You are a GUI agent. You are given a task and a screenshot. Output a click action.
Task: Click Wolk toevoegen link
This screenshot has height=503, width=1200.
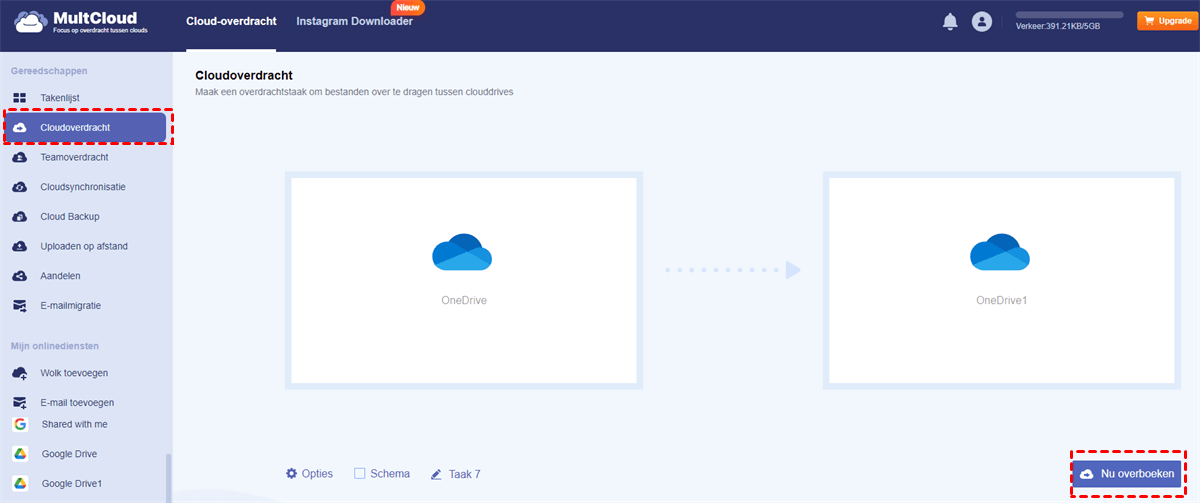(74, 373)
